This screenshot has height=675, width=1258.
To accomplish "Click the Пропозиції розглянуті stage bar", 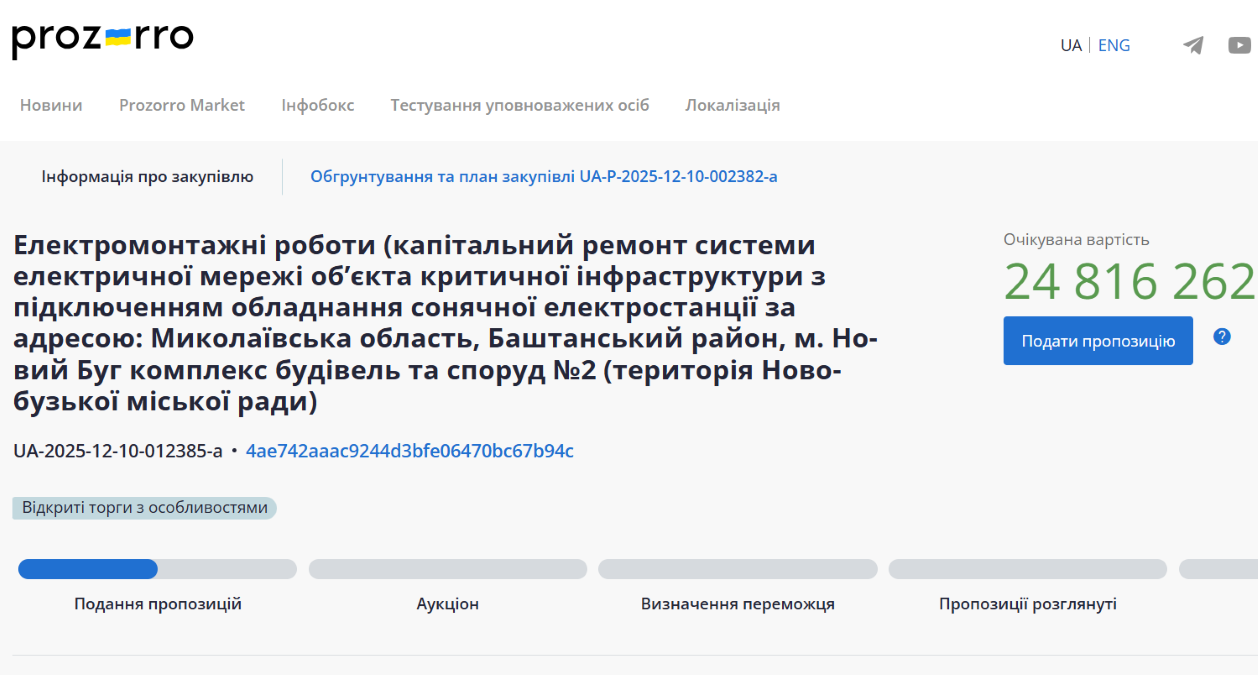I will point(1027,569).
